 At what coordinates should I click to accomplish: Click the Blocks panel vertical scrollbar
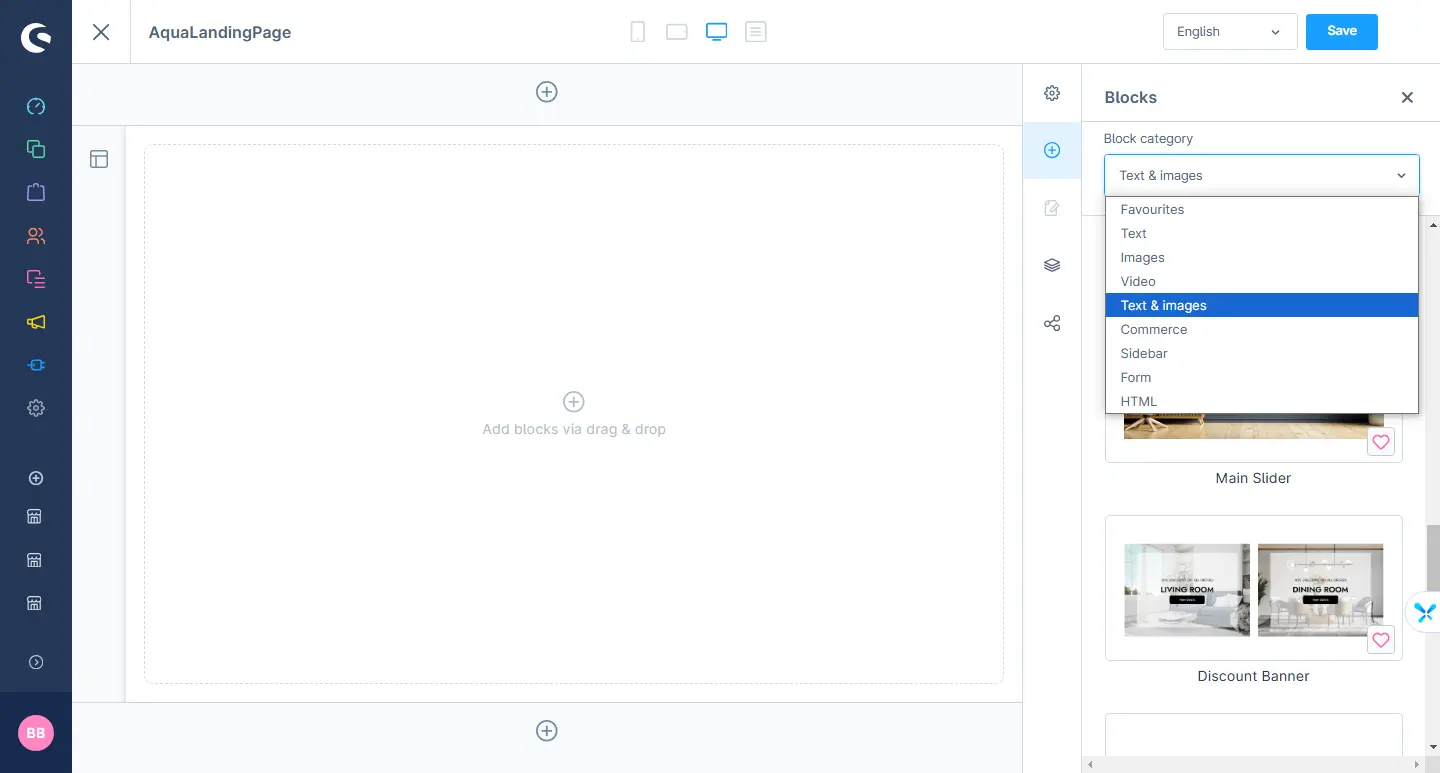click(1433, 560)
